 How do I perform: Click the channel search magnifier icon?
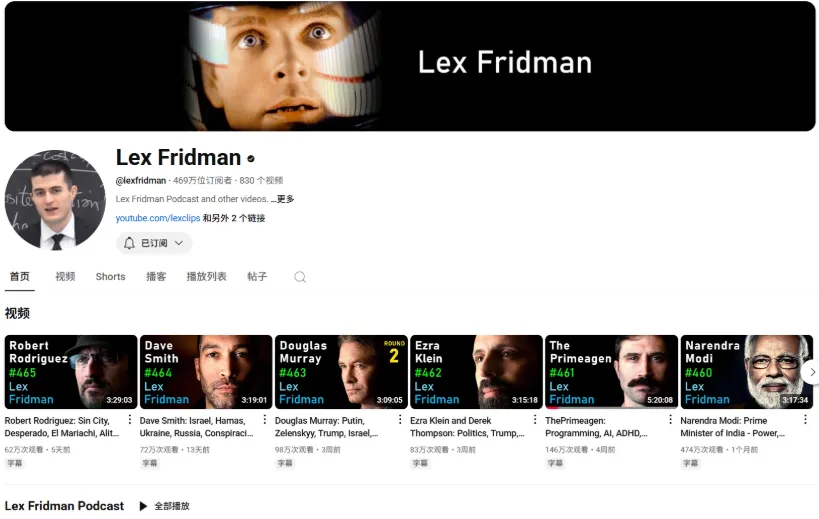pos(300,277)
